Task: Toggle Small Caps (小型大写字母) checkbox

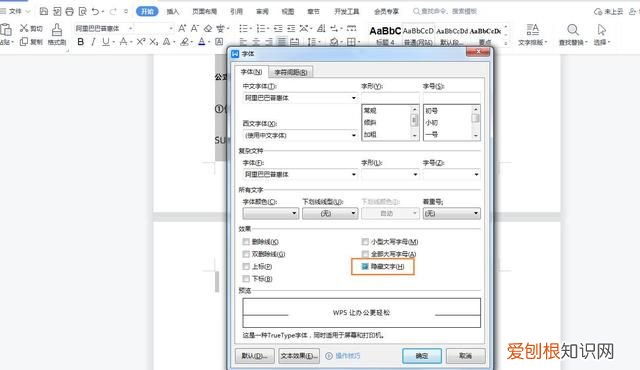Action: coord(365,241)
